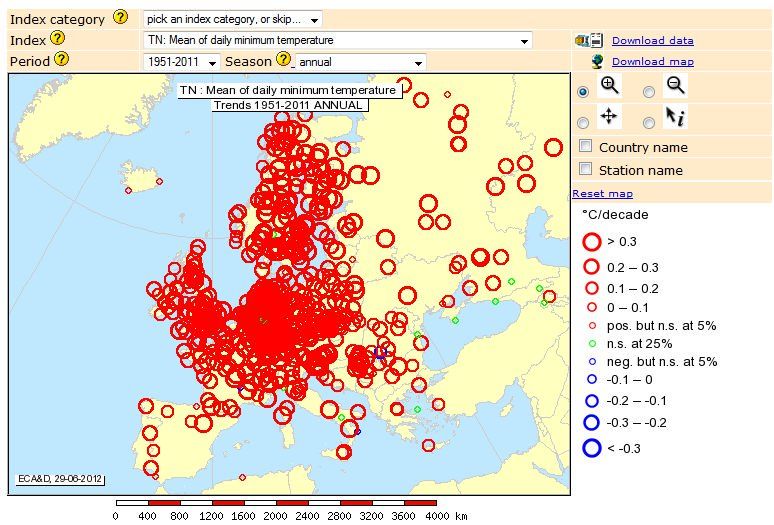Screen dimensions: 774x525
Task: Click the pan four-arrow move icon
Action: (609, 116)
